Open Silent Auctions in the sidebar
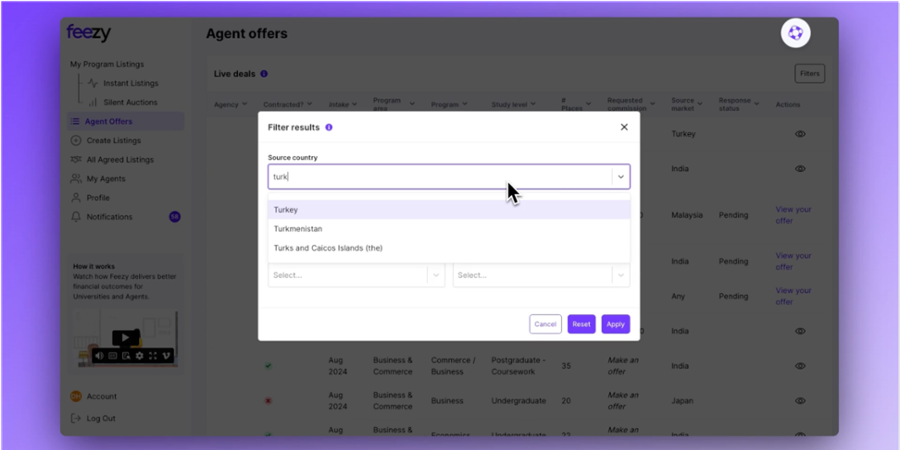The image size is (900, 450). click(x=130, y=102)
